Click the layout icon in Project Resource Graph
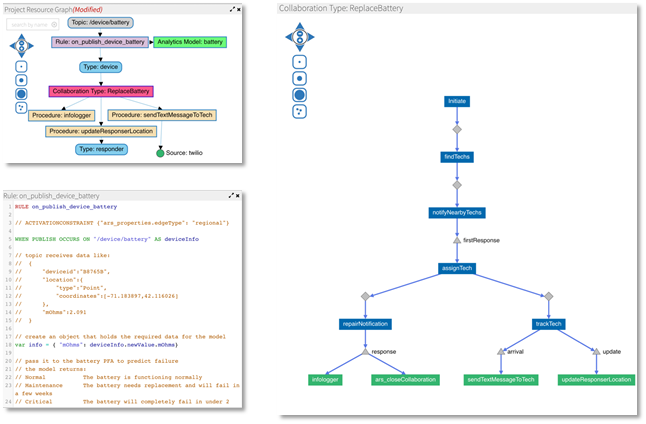 pos(21,109)
